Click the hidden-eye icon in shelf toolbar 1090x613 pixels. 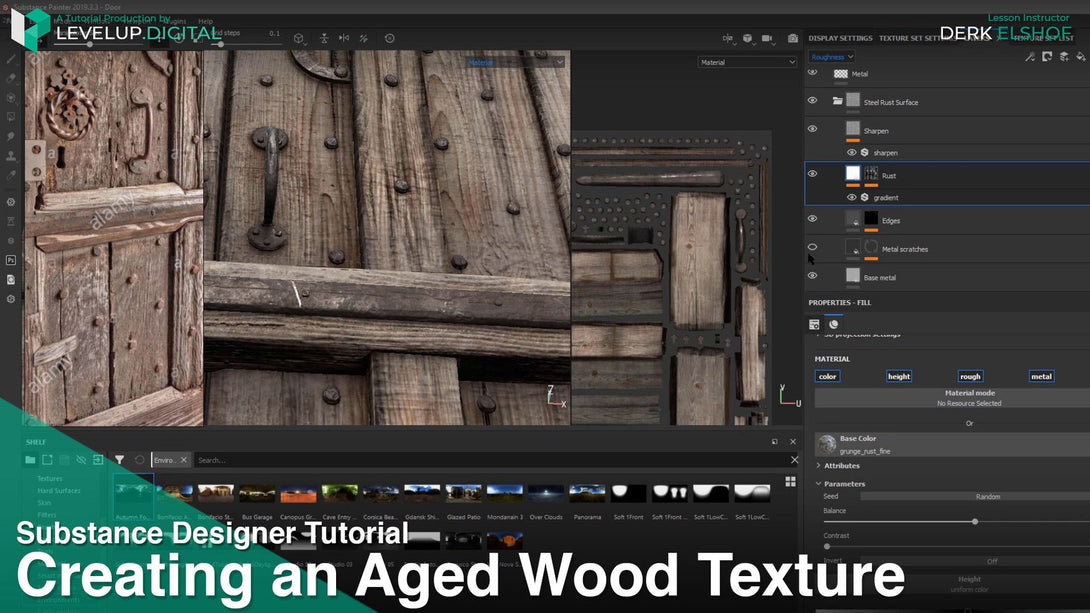tap(81, 460)
